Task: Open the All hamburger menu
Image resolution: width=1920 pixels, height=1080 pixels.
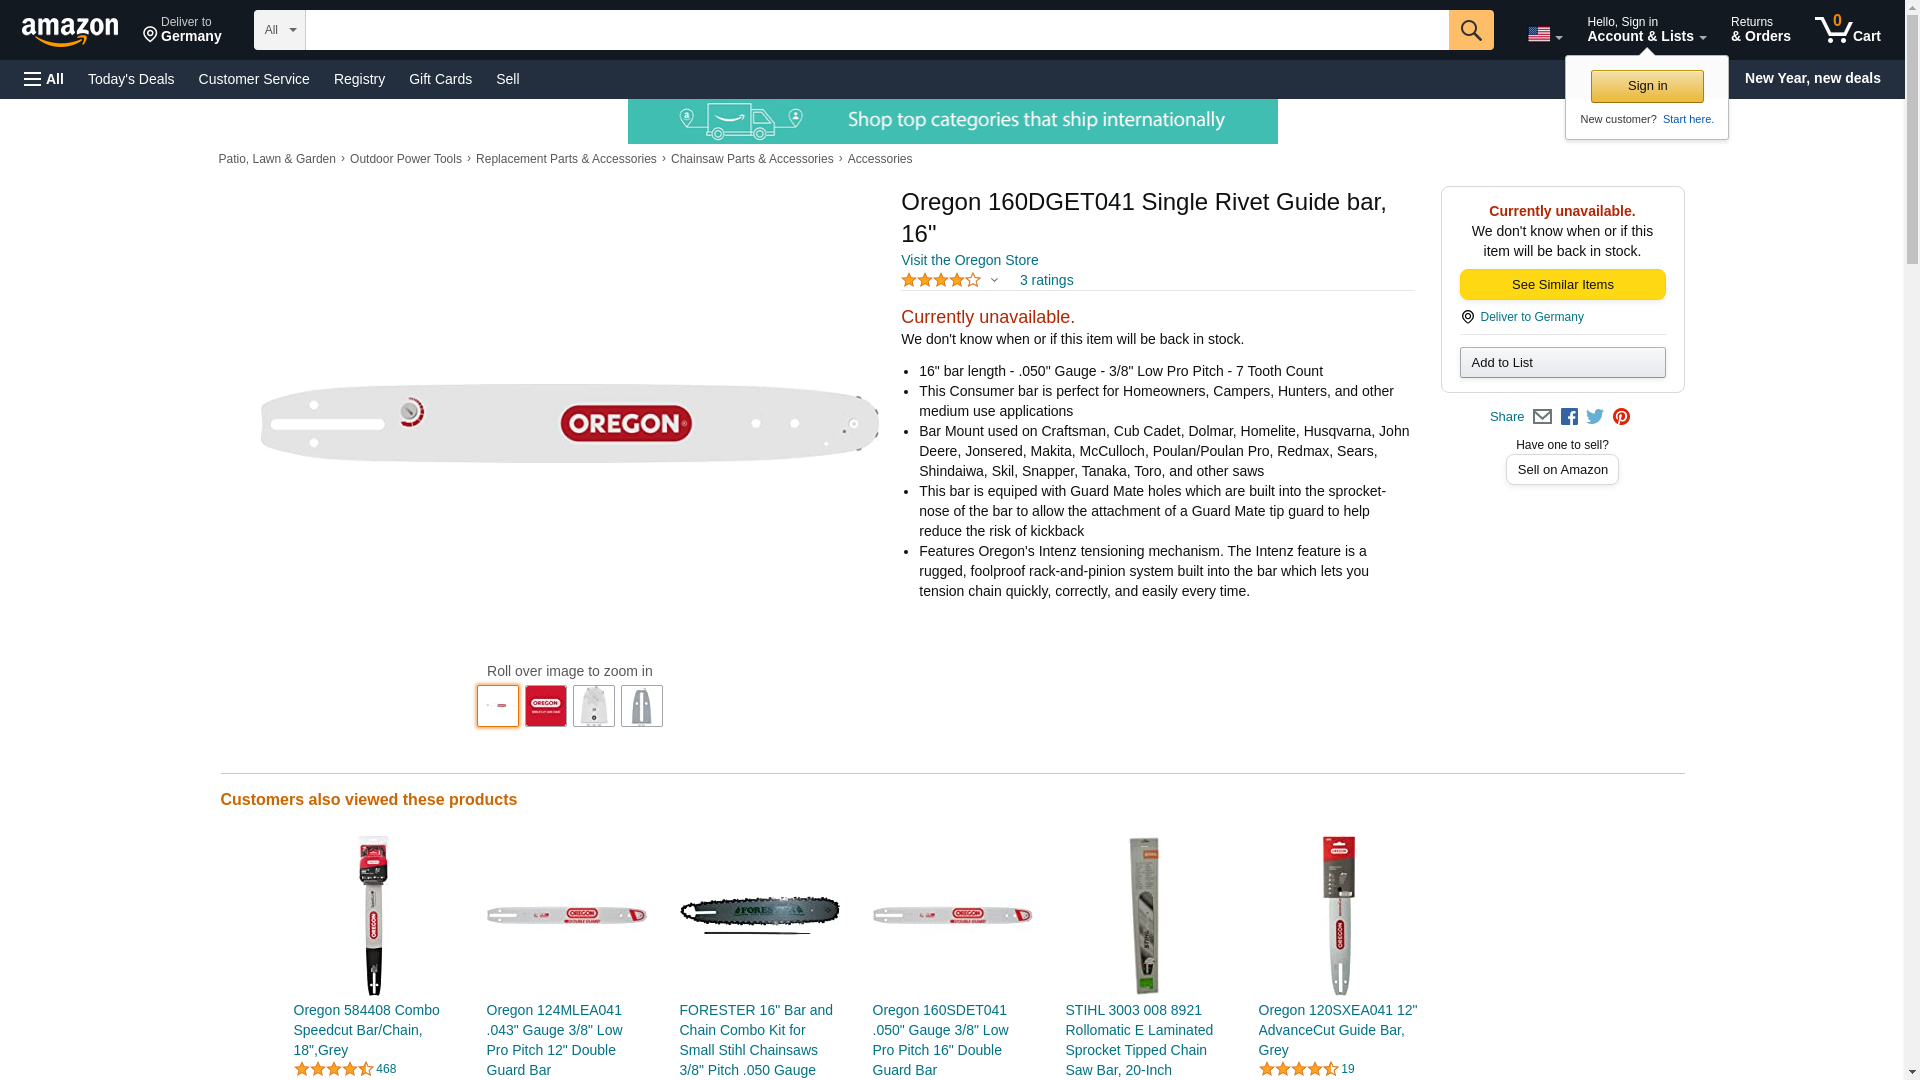Action: tap(44, 79)
